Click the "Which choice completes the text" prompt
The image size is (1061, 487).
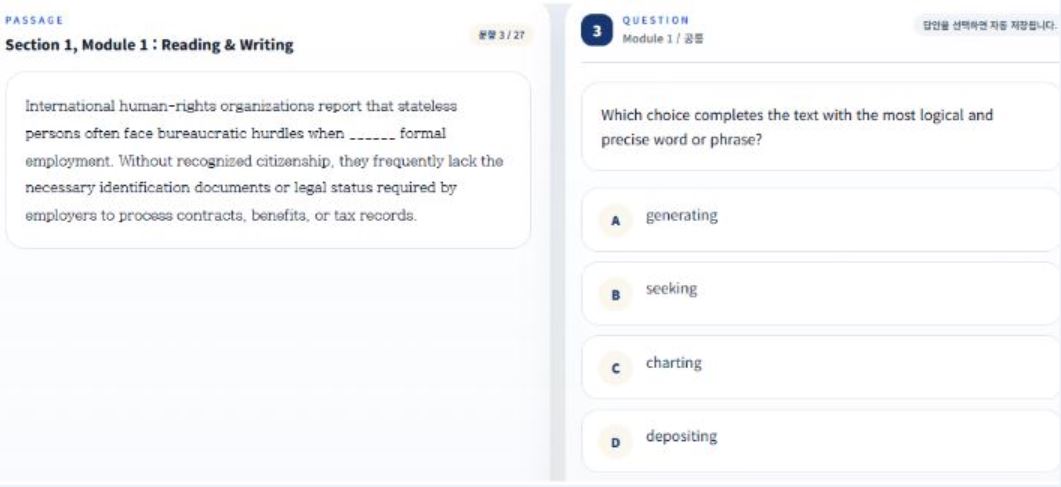pos(796,127)
